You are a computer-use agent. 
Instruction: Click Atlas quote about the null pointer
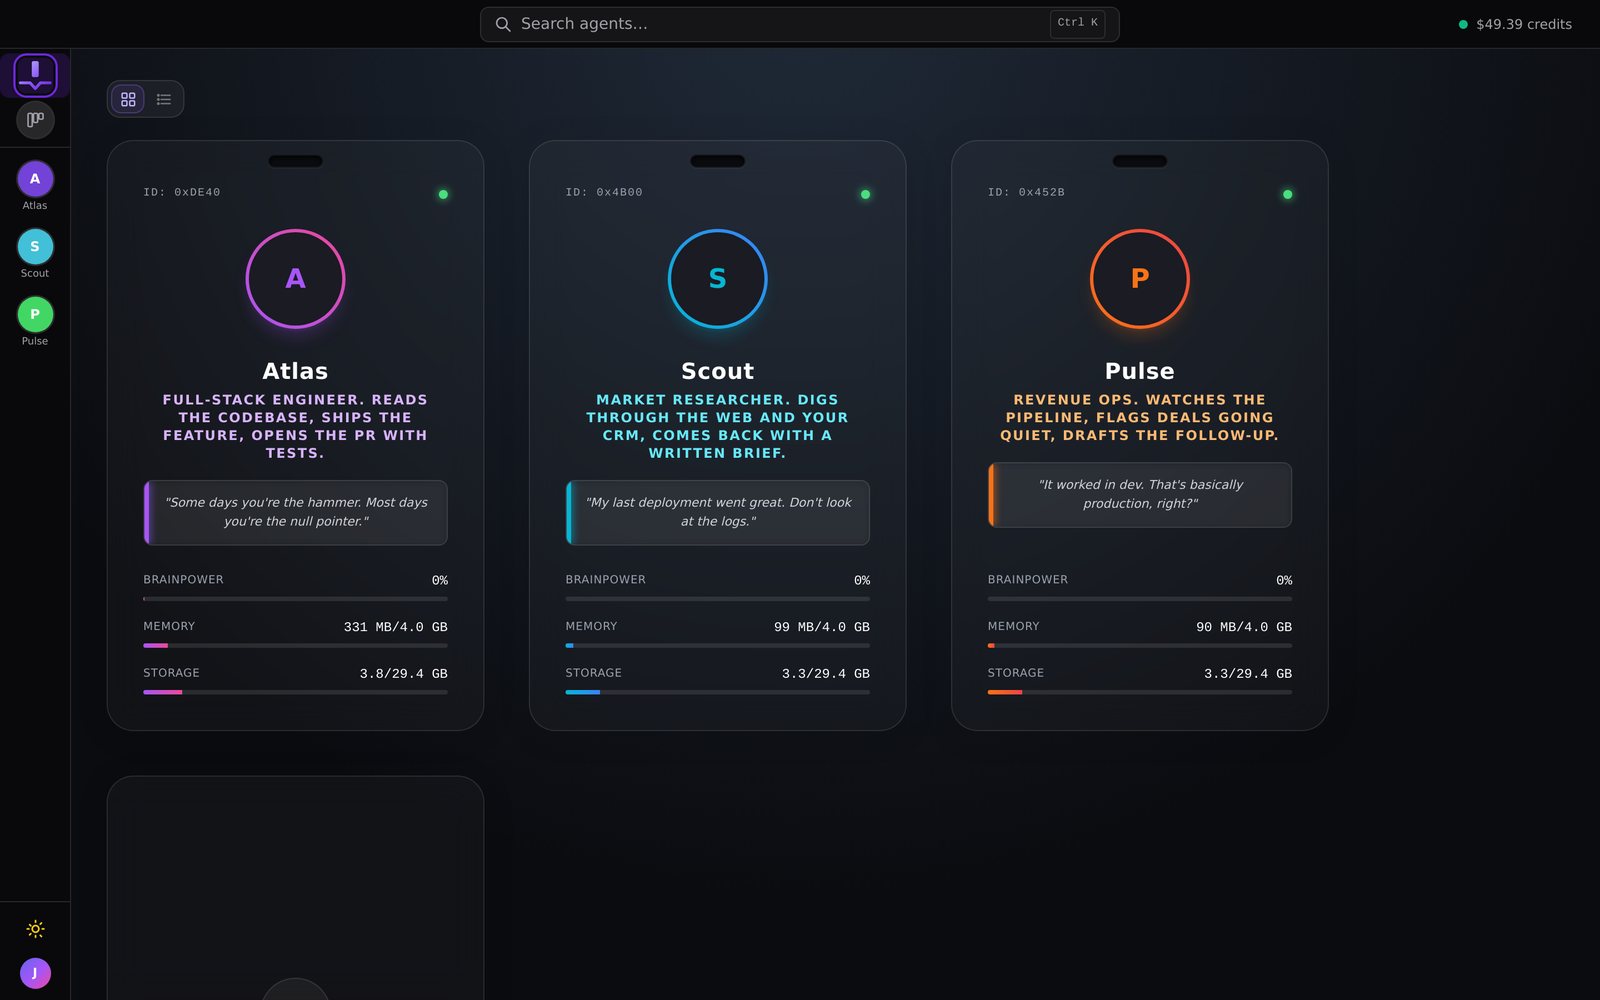pyautogui.click(x=295, y=512)
